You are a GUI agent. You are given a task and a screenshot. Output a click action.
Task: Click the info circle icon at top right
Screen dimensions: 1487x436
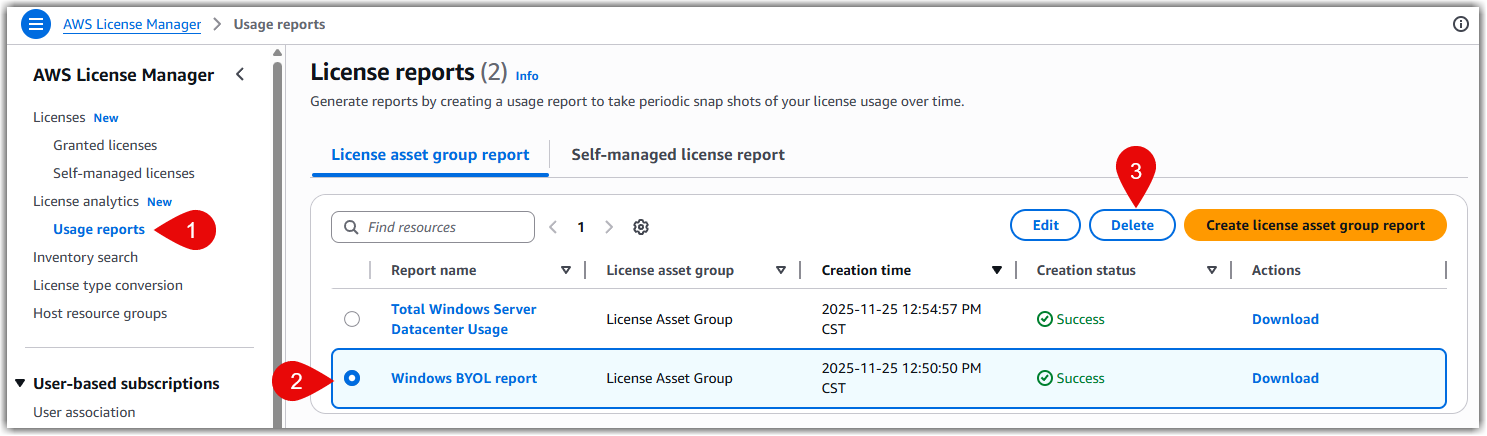point(1461,24)
